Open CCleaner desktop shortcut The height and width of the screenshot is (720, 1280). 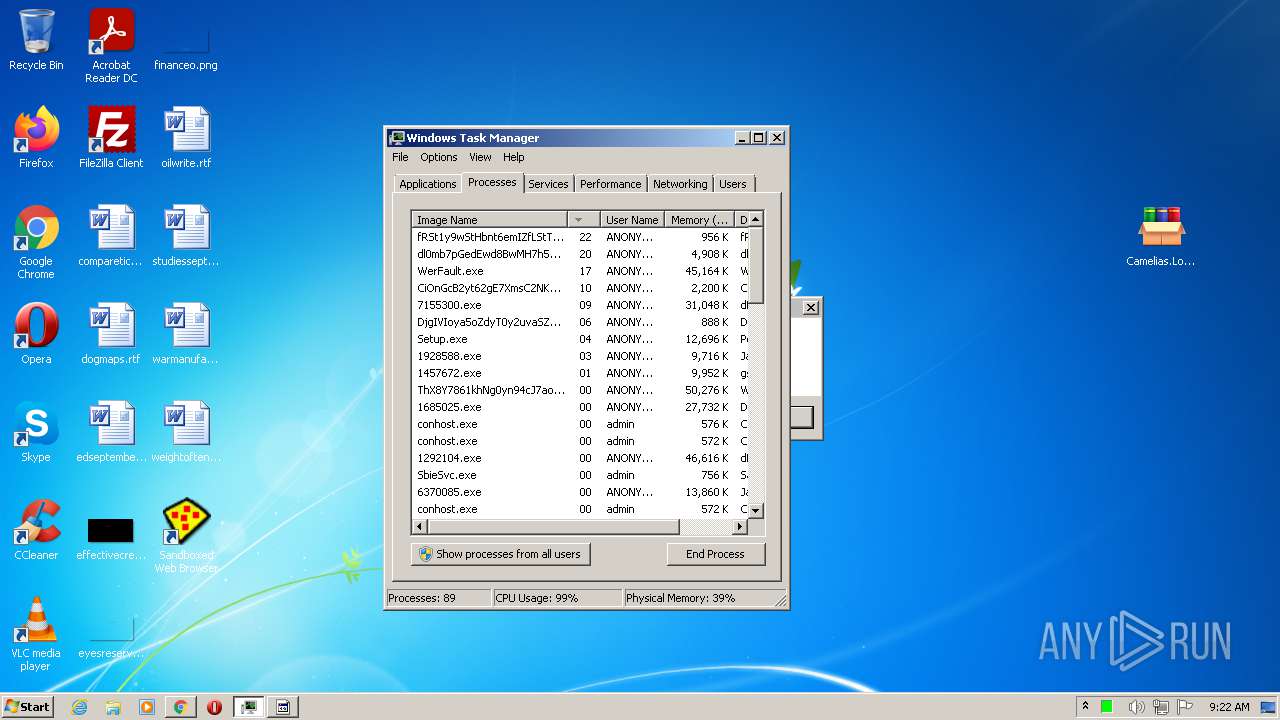pyautogui.click(x=36, y=530)
